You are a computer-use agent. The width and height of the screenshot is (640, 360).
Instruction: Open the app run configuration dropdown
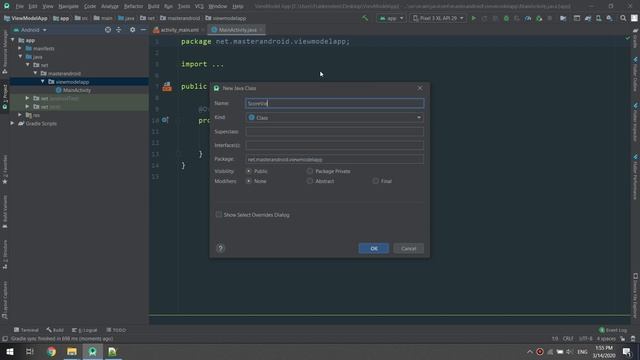click(391, 18)
